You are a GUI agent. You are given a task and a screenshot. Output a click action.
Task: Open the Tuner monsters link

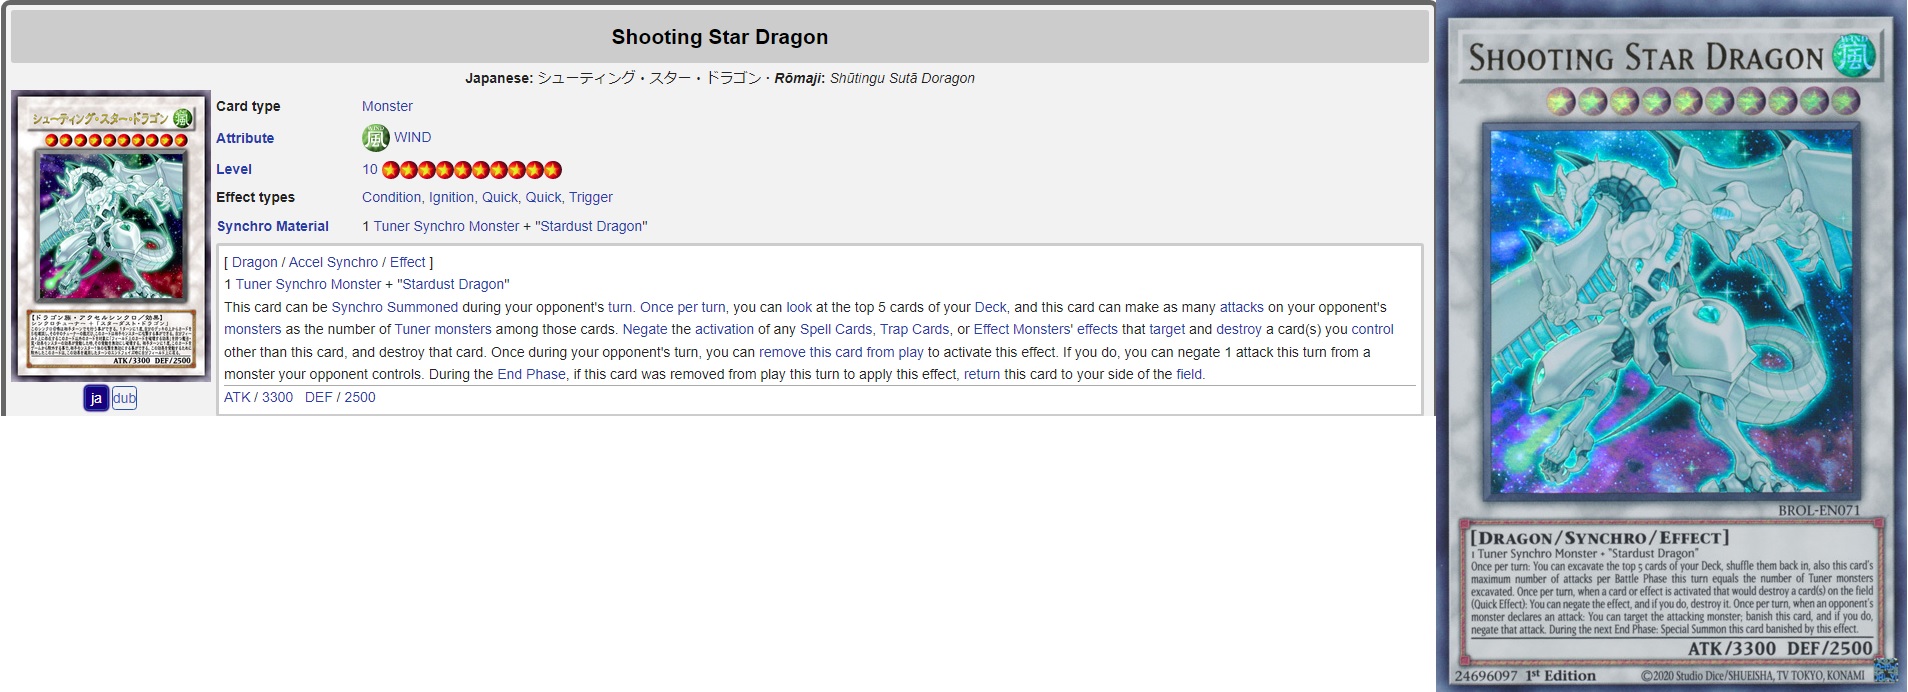pos(443,329)
